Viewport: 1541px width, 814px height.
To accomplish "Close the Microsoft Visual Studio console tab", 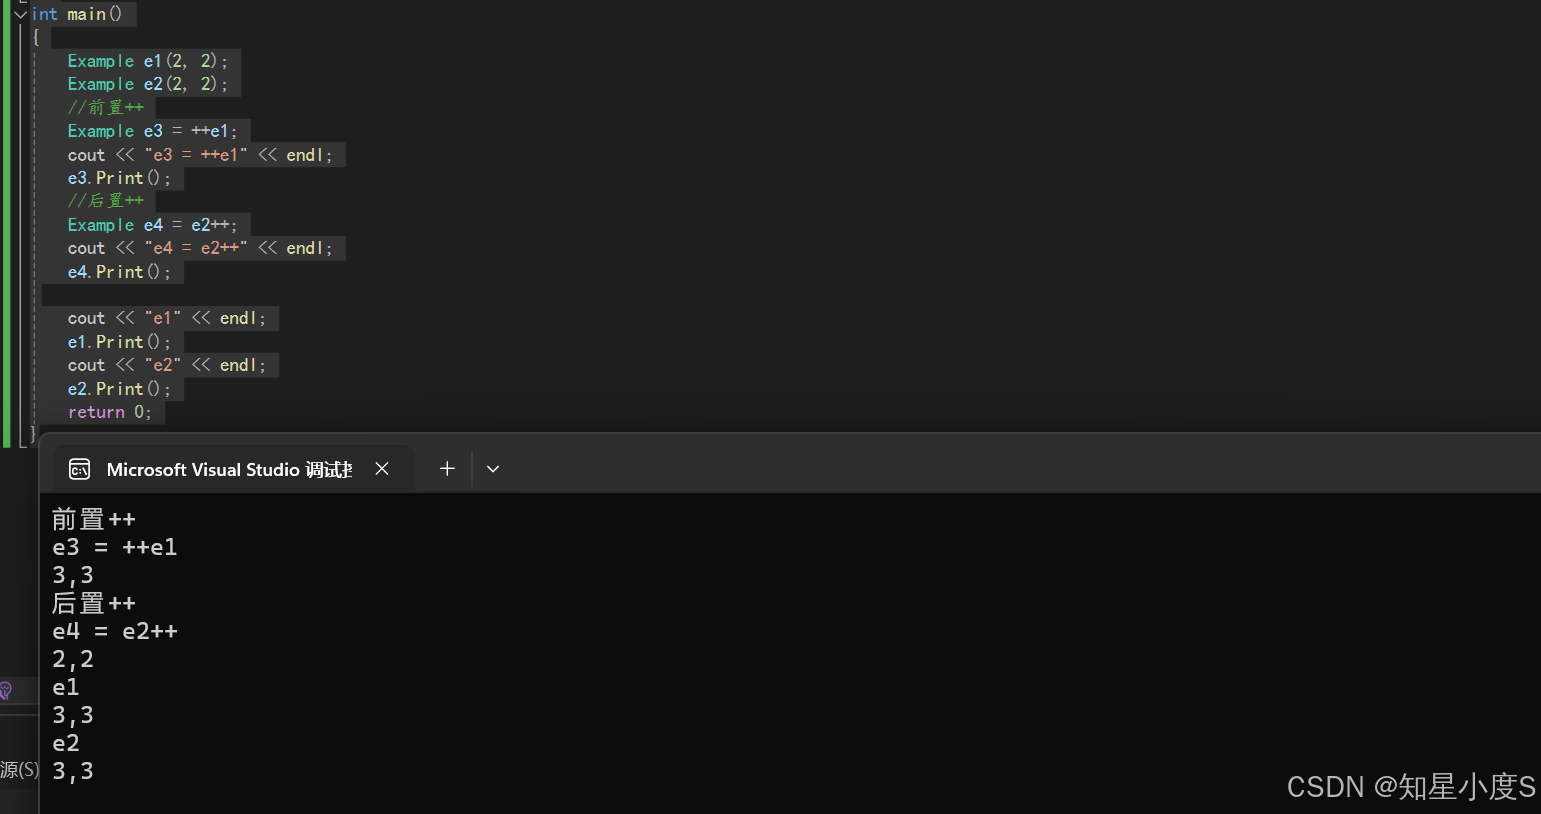I will (x=382, y=469).
